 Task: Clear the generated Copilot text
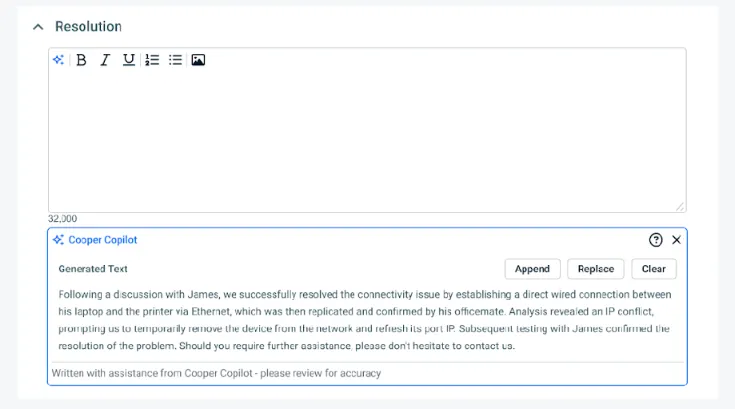point(654,269)
